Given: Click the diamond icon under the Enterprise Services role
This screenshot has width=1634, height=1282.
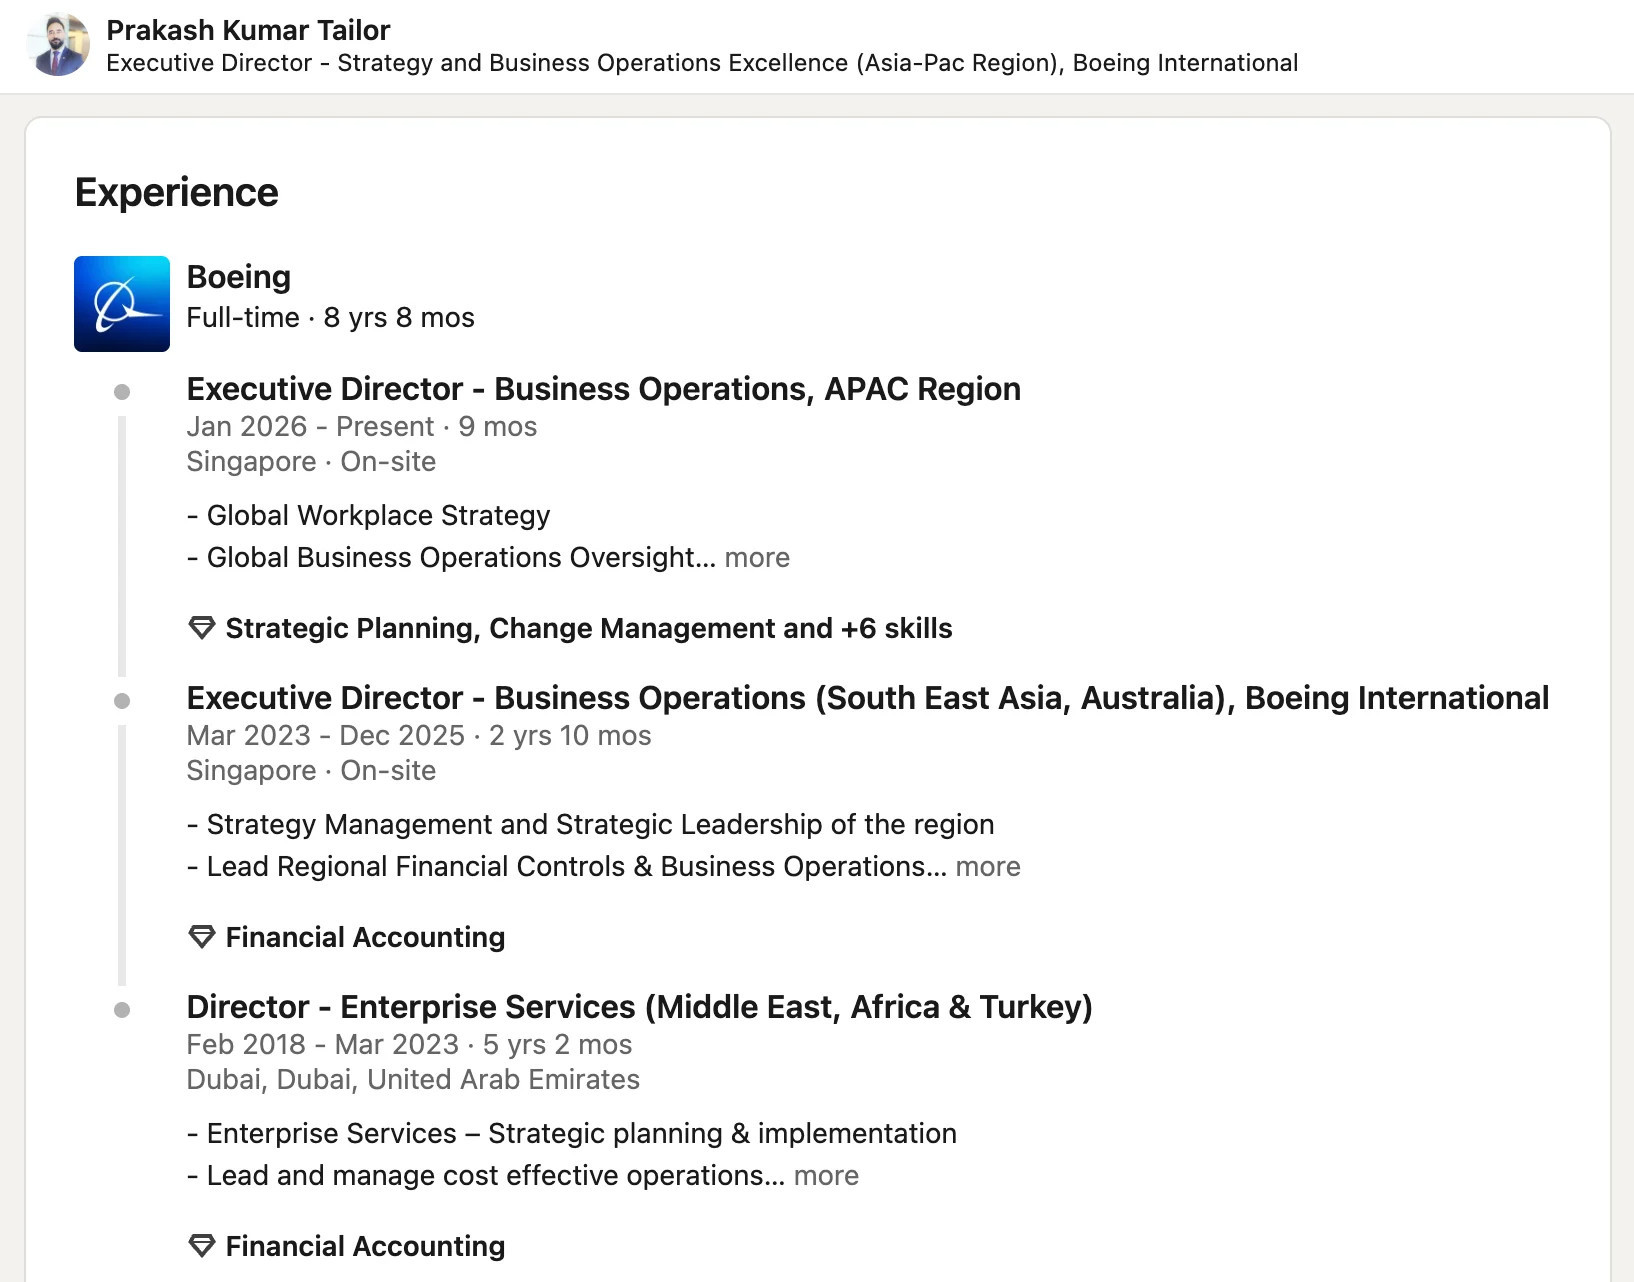Looking at the screenshot, I should click(x=202, y=1246).
